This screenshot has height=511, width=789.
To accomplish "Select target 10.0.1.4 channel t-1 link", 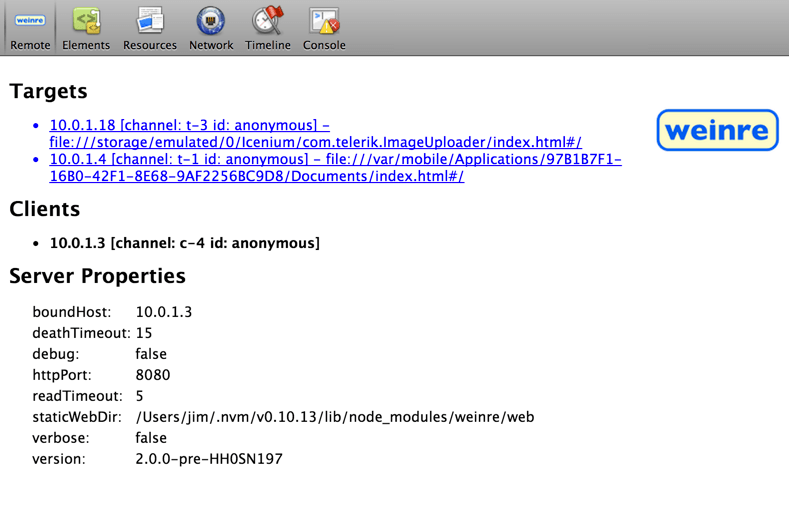I will pyautogui.click(x=336, y=167).
